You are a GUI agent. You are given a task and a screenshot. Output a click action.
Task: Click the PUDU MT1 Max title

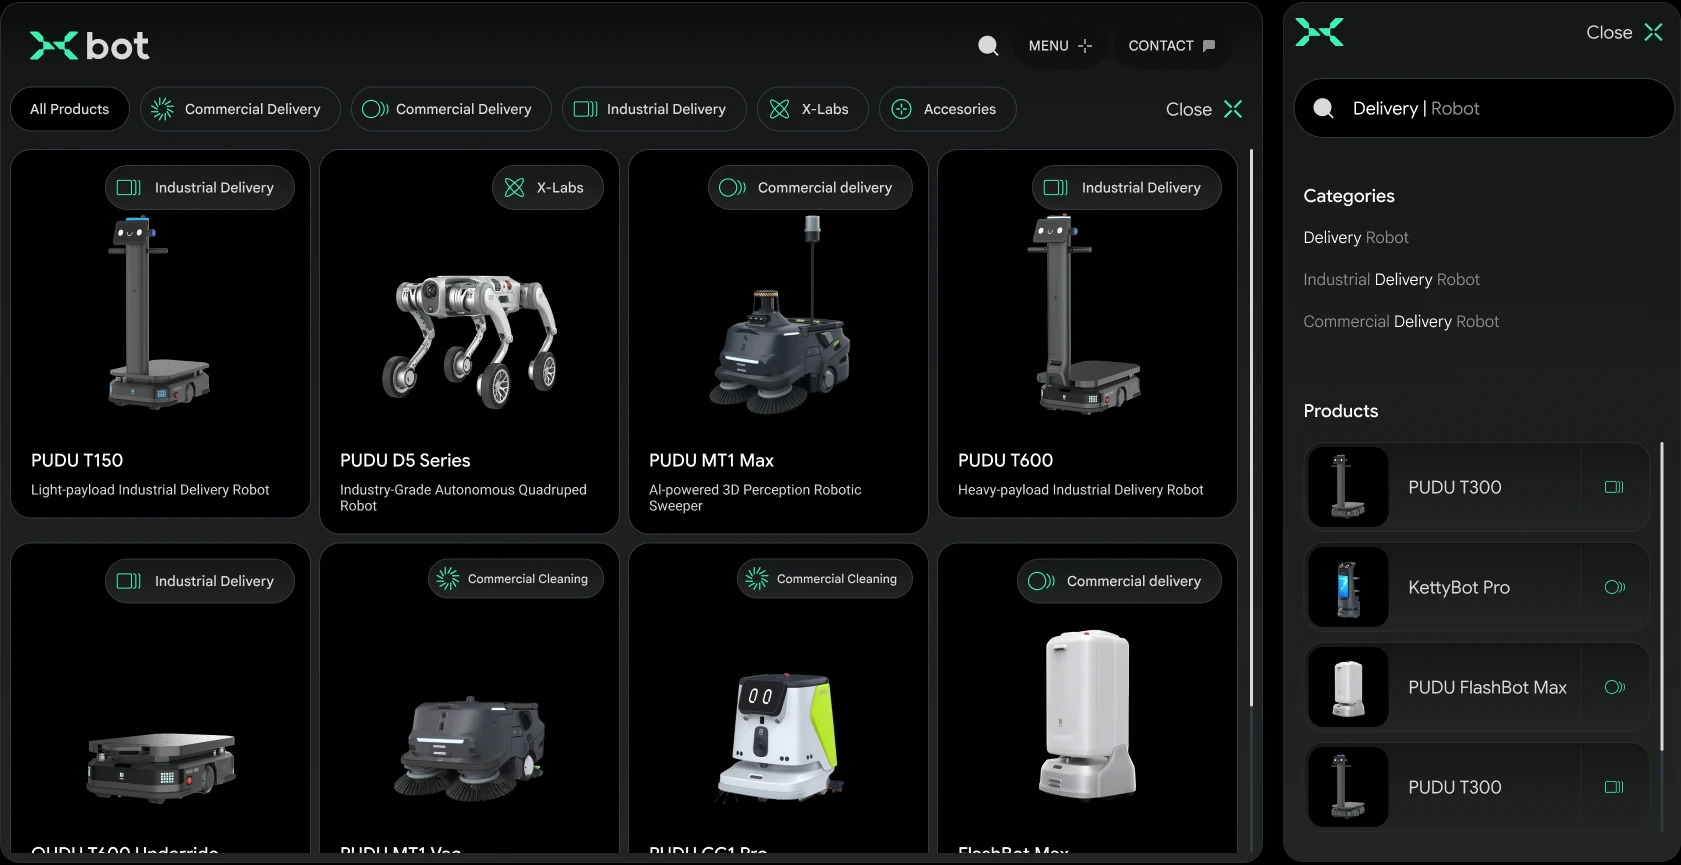tap(712, 460)
